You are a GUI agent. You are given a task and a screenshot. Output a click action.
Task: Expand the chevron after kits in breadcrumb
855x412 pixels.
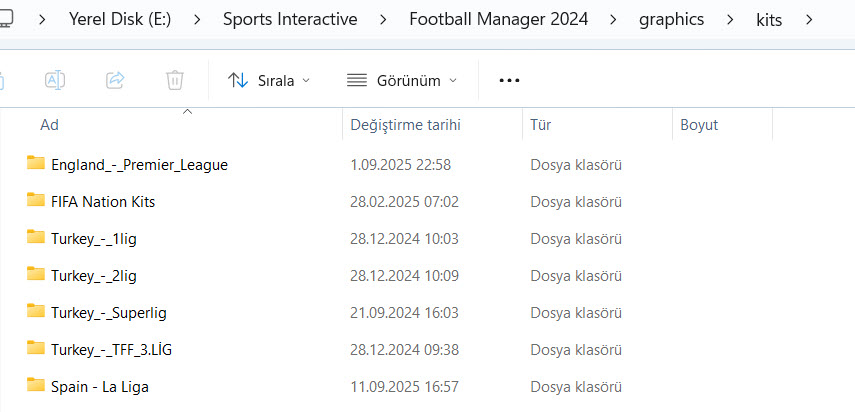(809, 19)
